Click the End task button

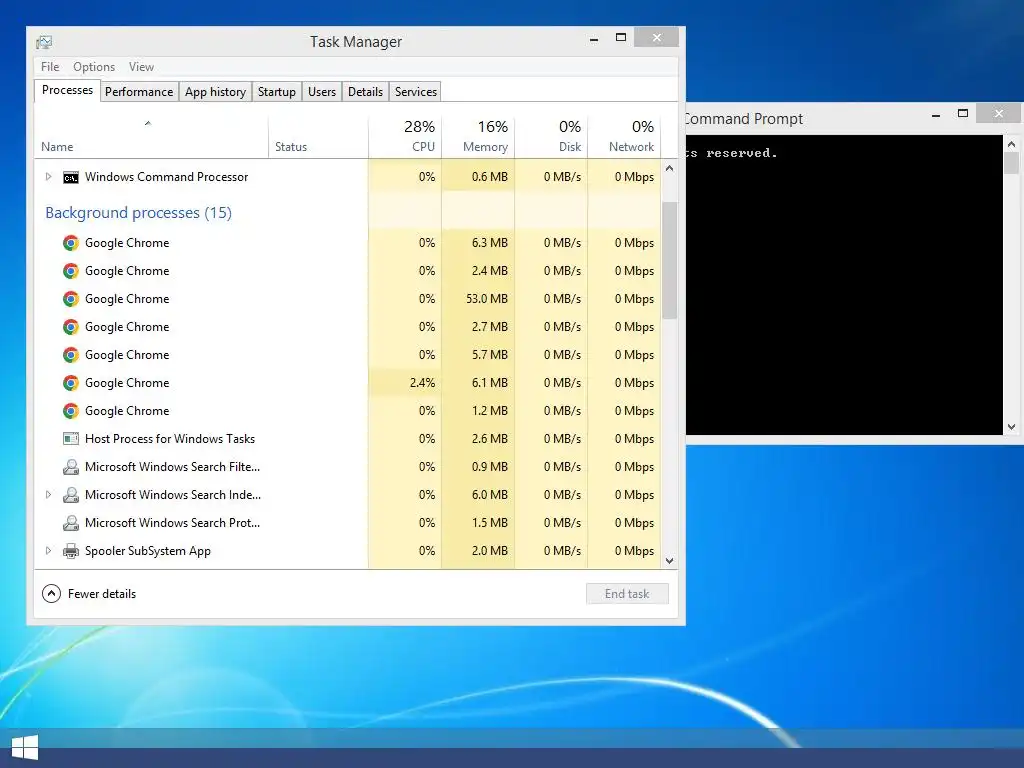coord(627,594)
